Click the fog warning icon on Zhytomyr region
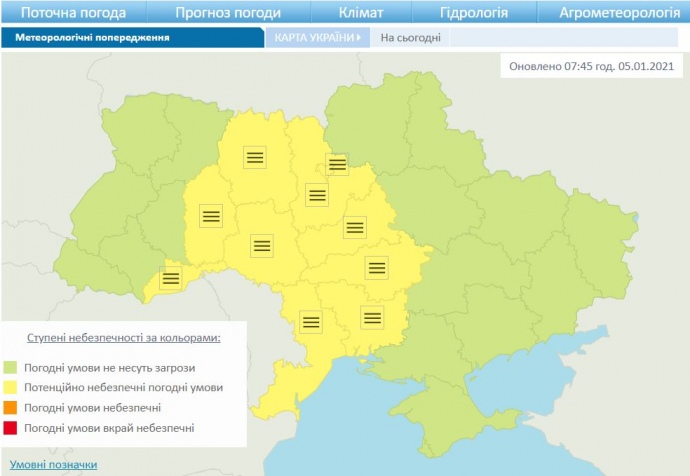The width and height of the screenshot is (690, 476). tap(255, 156)
